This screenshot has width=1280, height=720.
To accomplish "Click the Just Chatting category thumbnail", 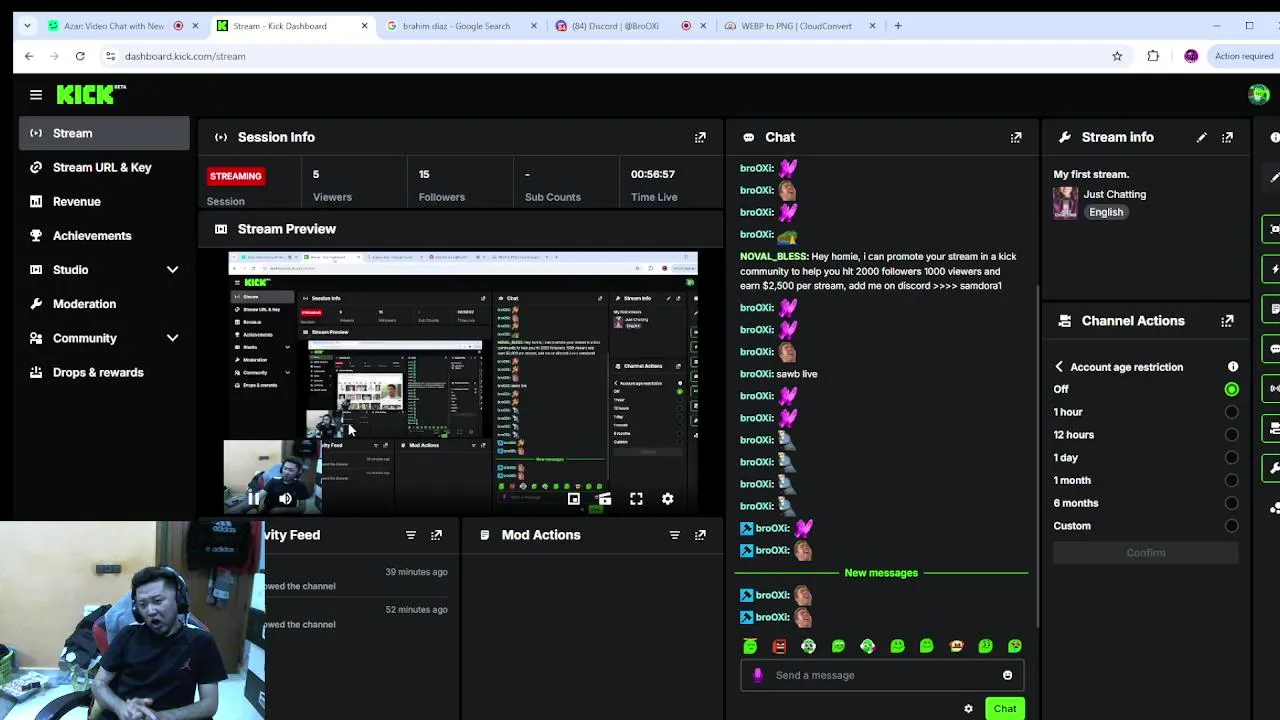I will [x=1066, y=203].
